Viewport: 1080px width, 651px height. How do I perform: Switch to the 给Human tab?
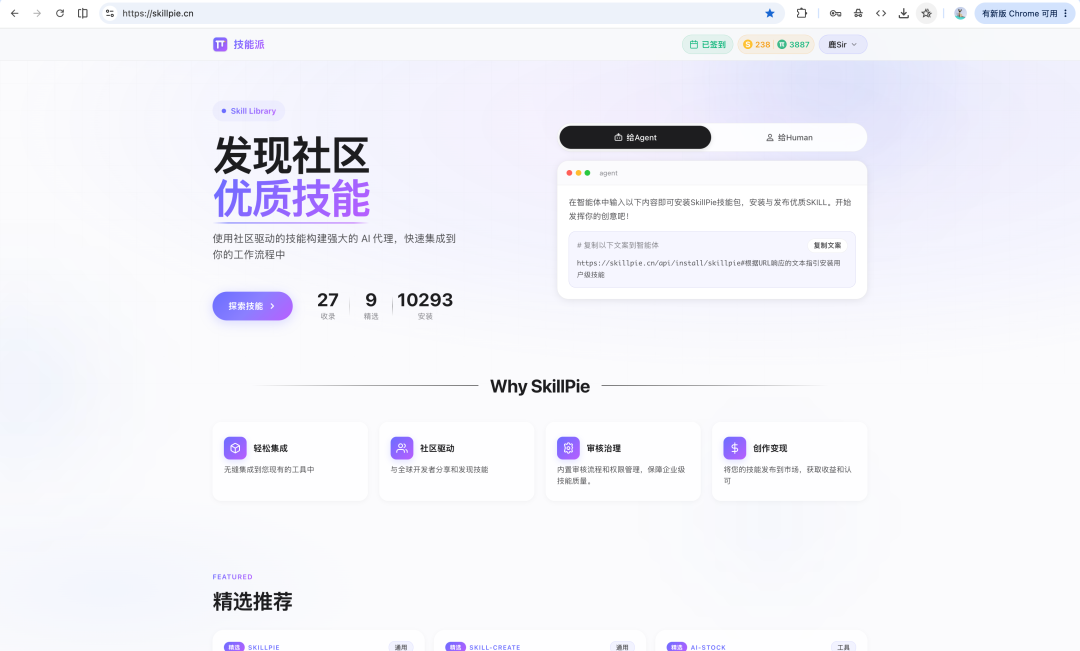(789, 137)
